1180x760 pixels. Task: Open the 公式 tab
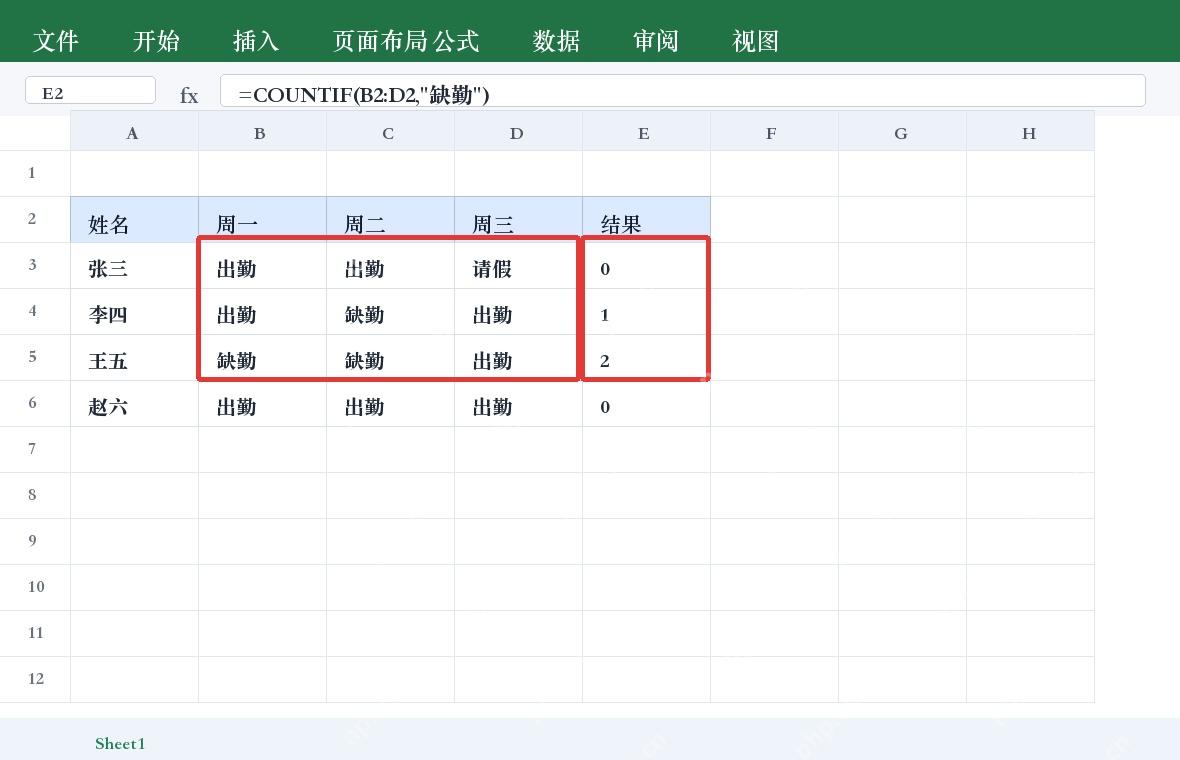point(456,41)
